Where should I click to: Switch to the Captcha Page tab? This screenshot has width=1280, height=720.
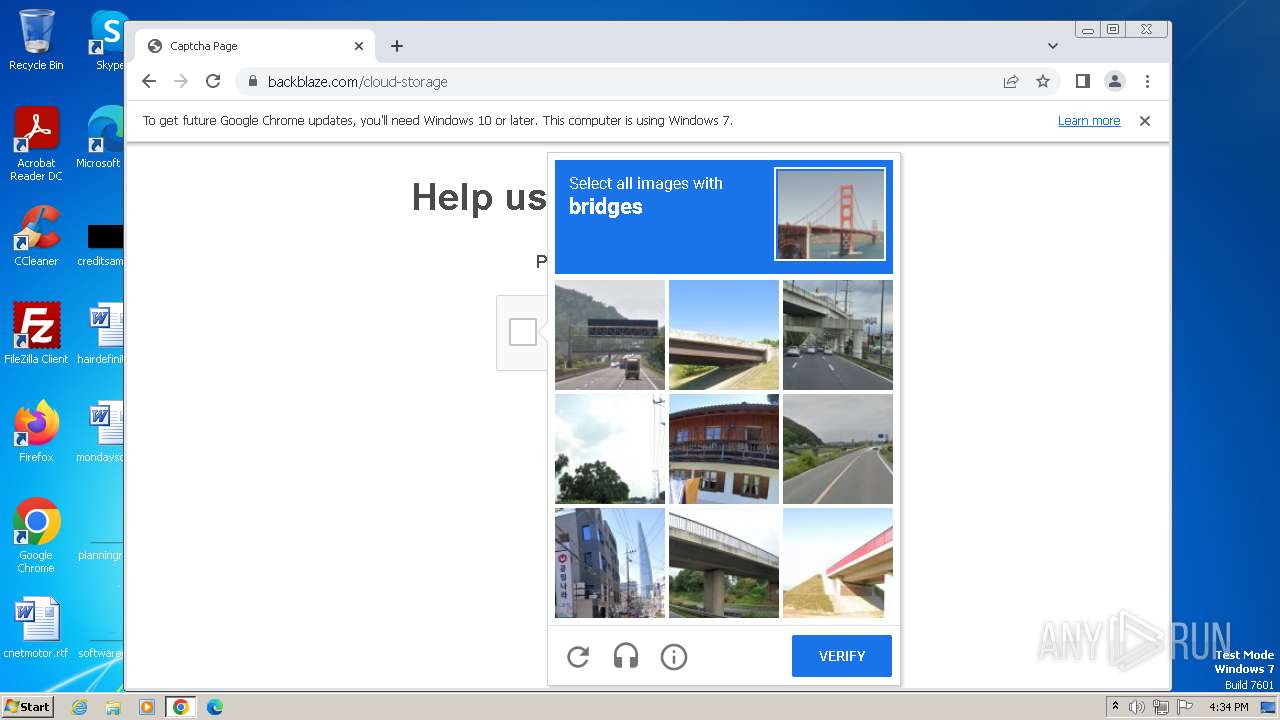pos(255,46)
